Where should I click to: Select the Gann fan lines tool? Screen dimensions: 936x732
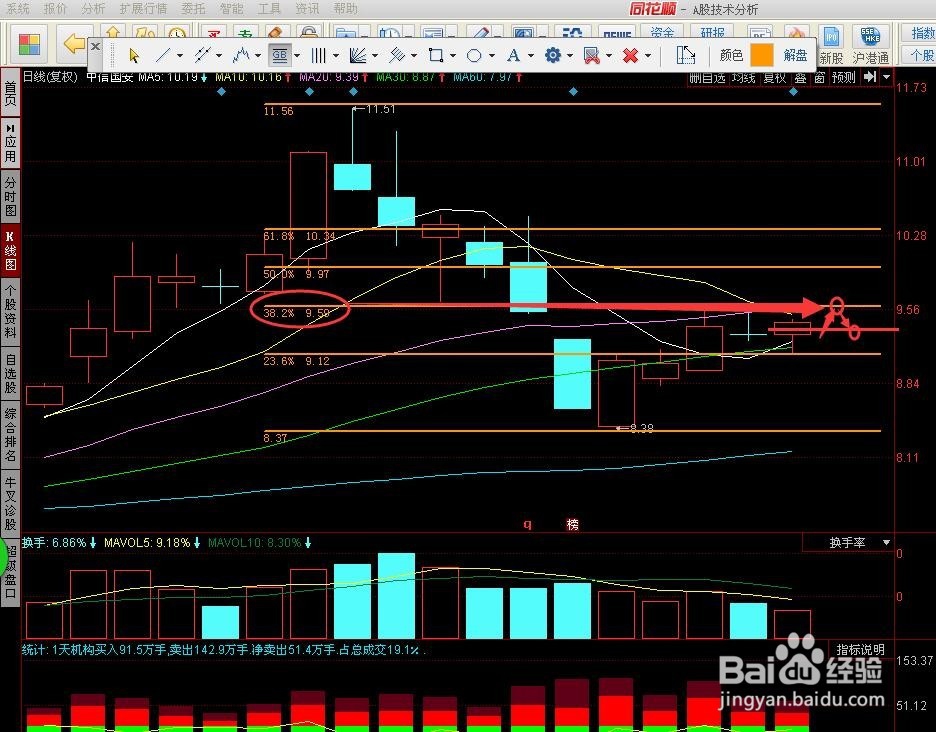tap(358, 56)
